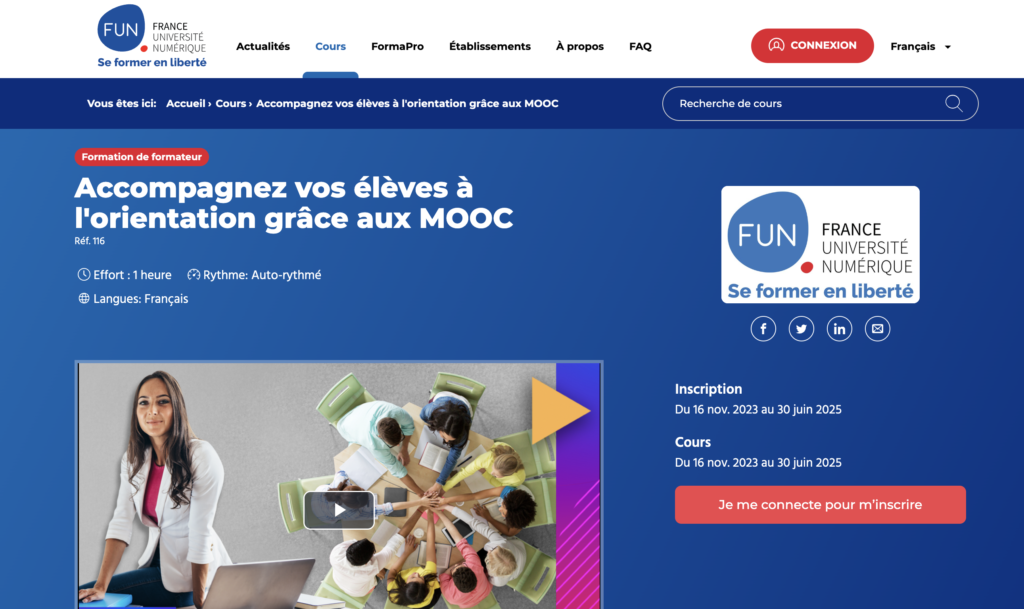Click Je me connecte pour m'inscrire
1024x609 pixels.
click(820, 505)
